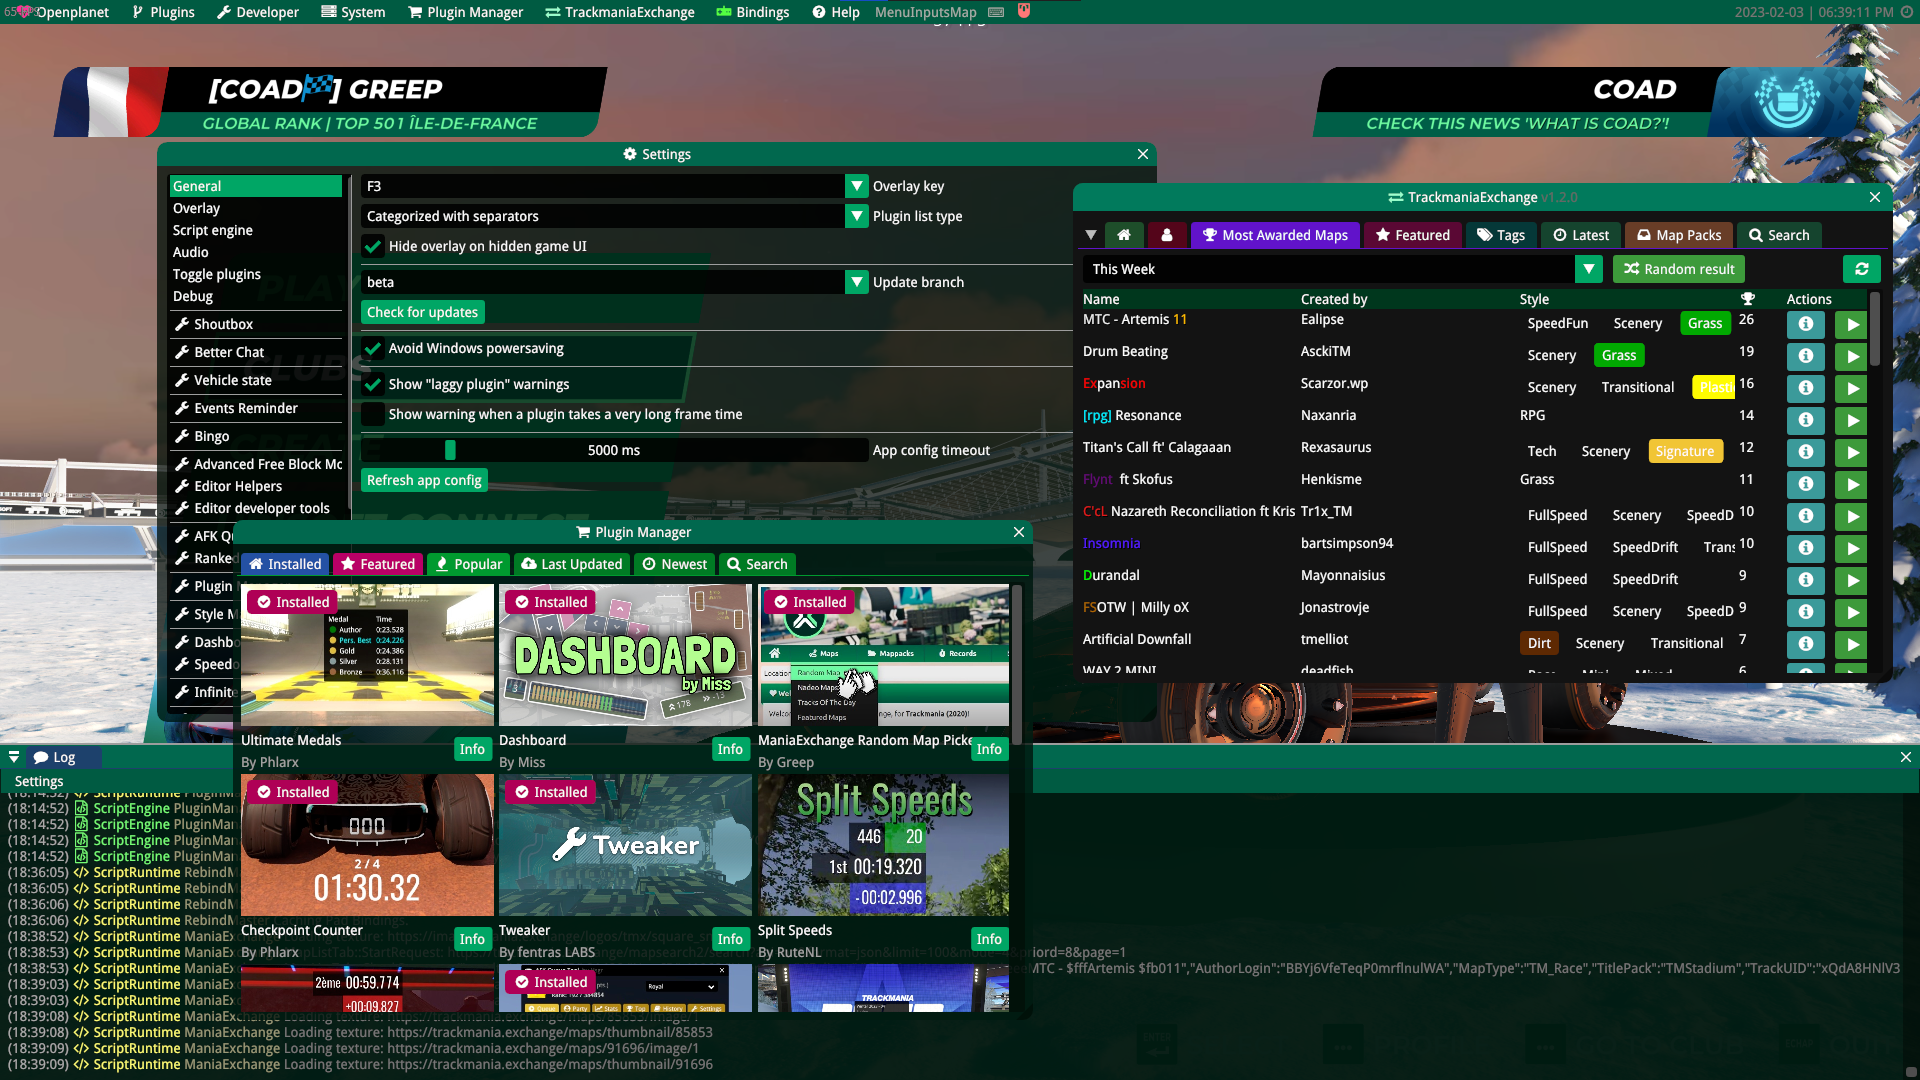The height and width of the screenshot is (1080, 1920).
Task: Expand the Update branch dropdown
Action: point(857,282)
